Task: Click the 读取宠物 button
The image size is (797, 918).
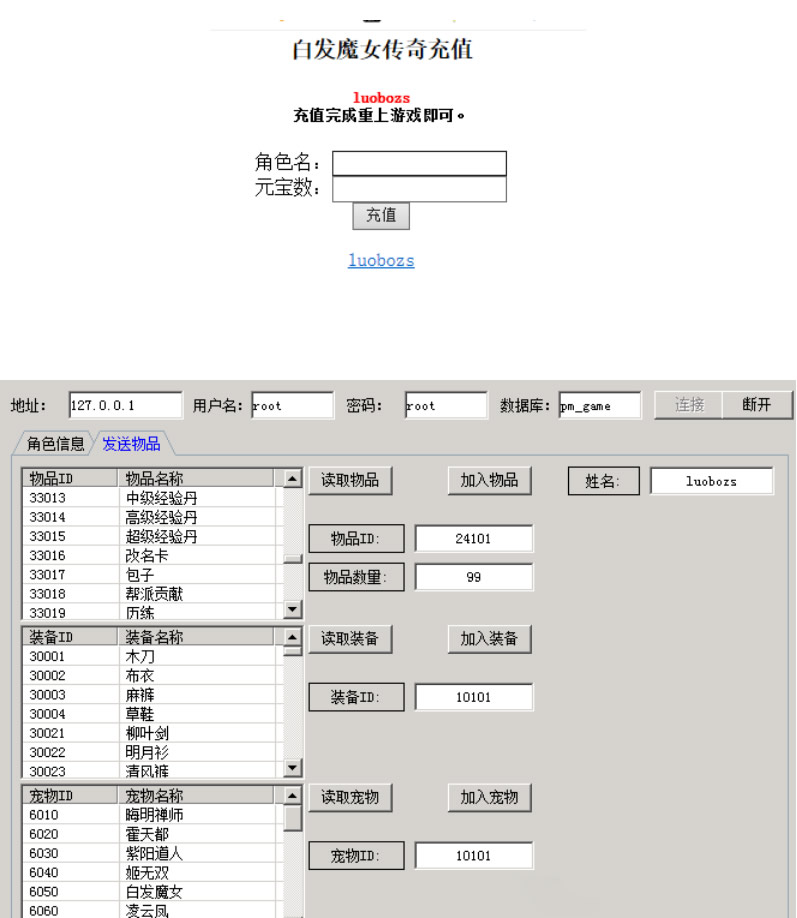Action: coord(350,797)
